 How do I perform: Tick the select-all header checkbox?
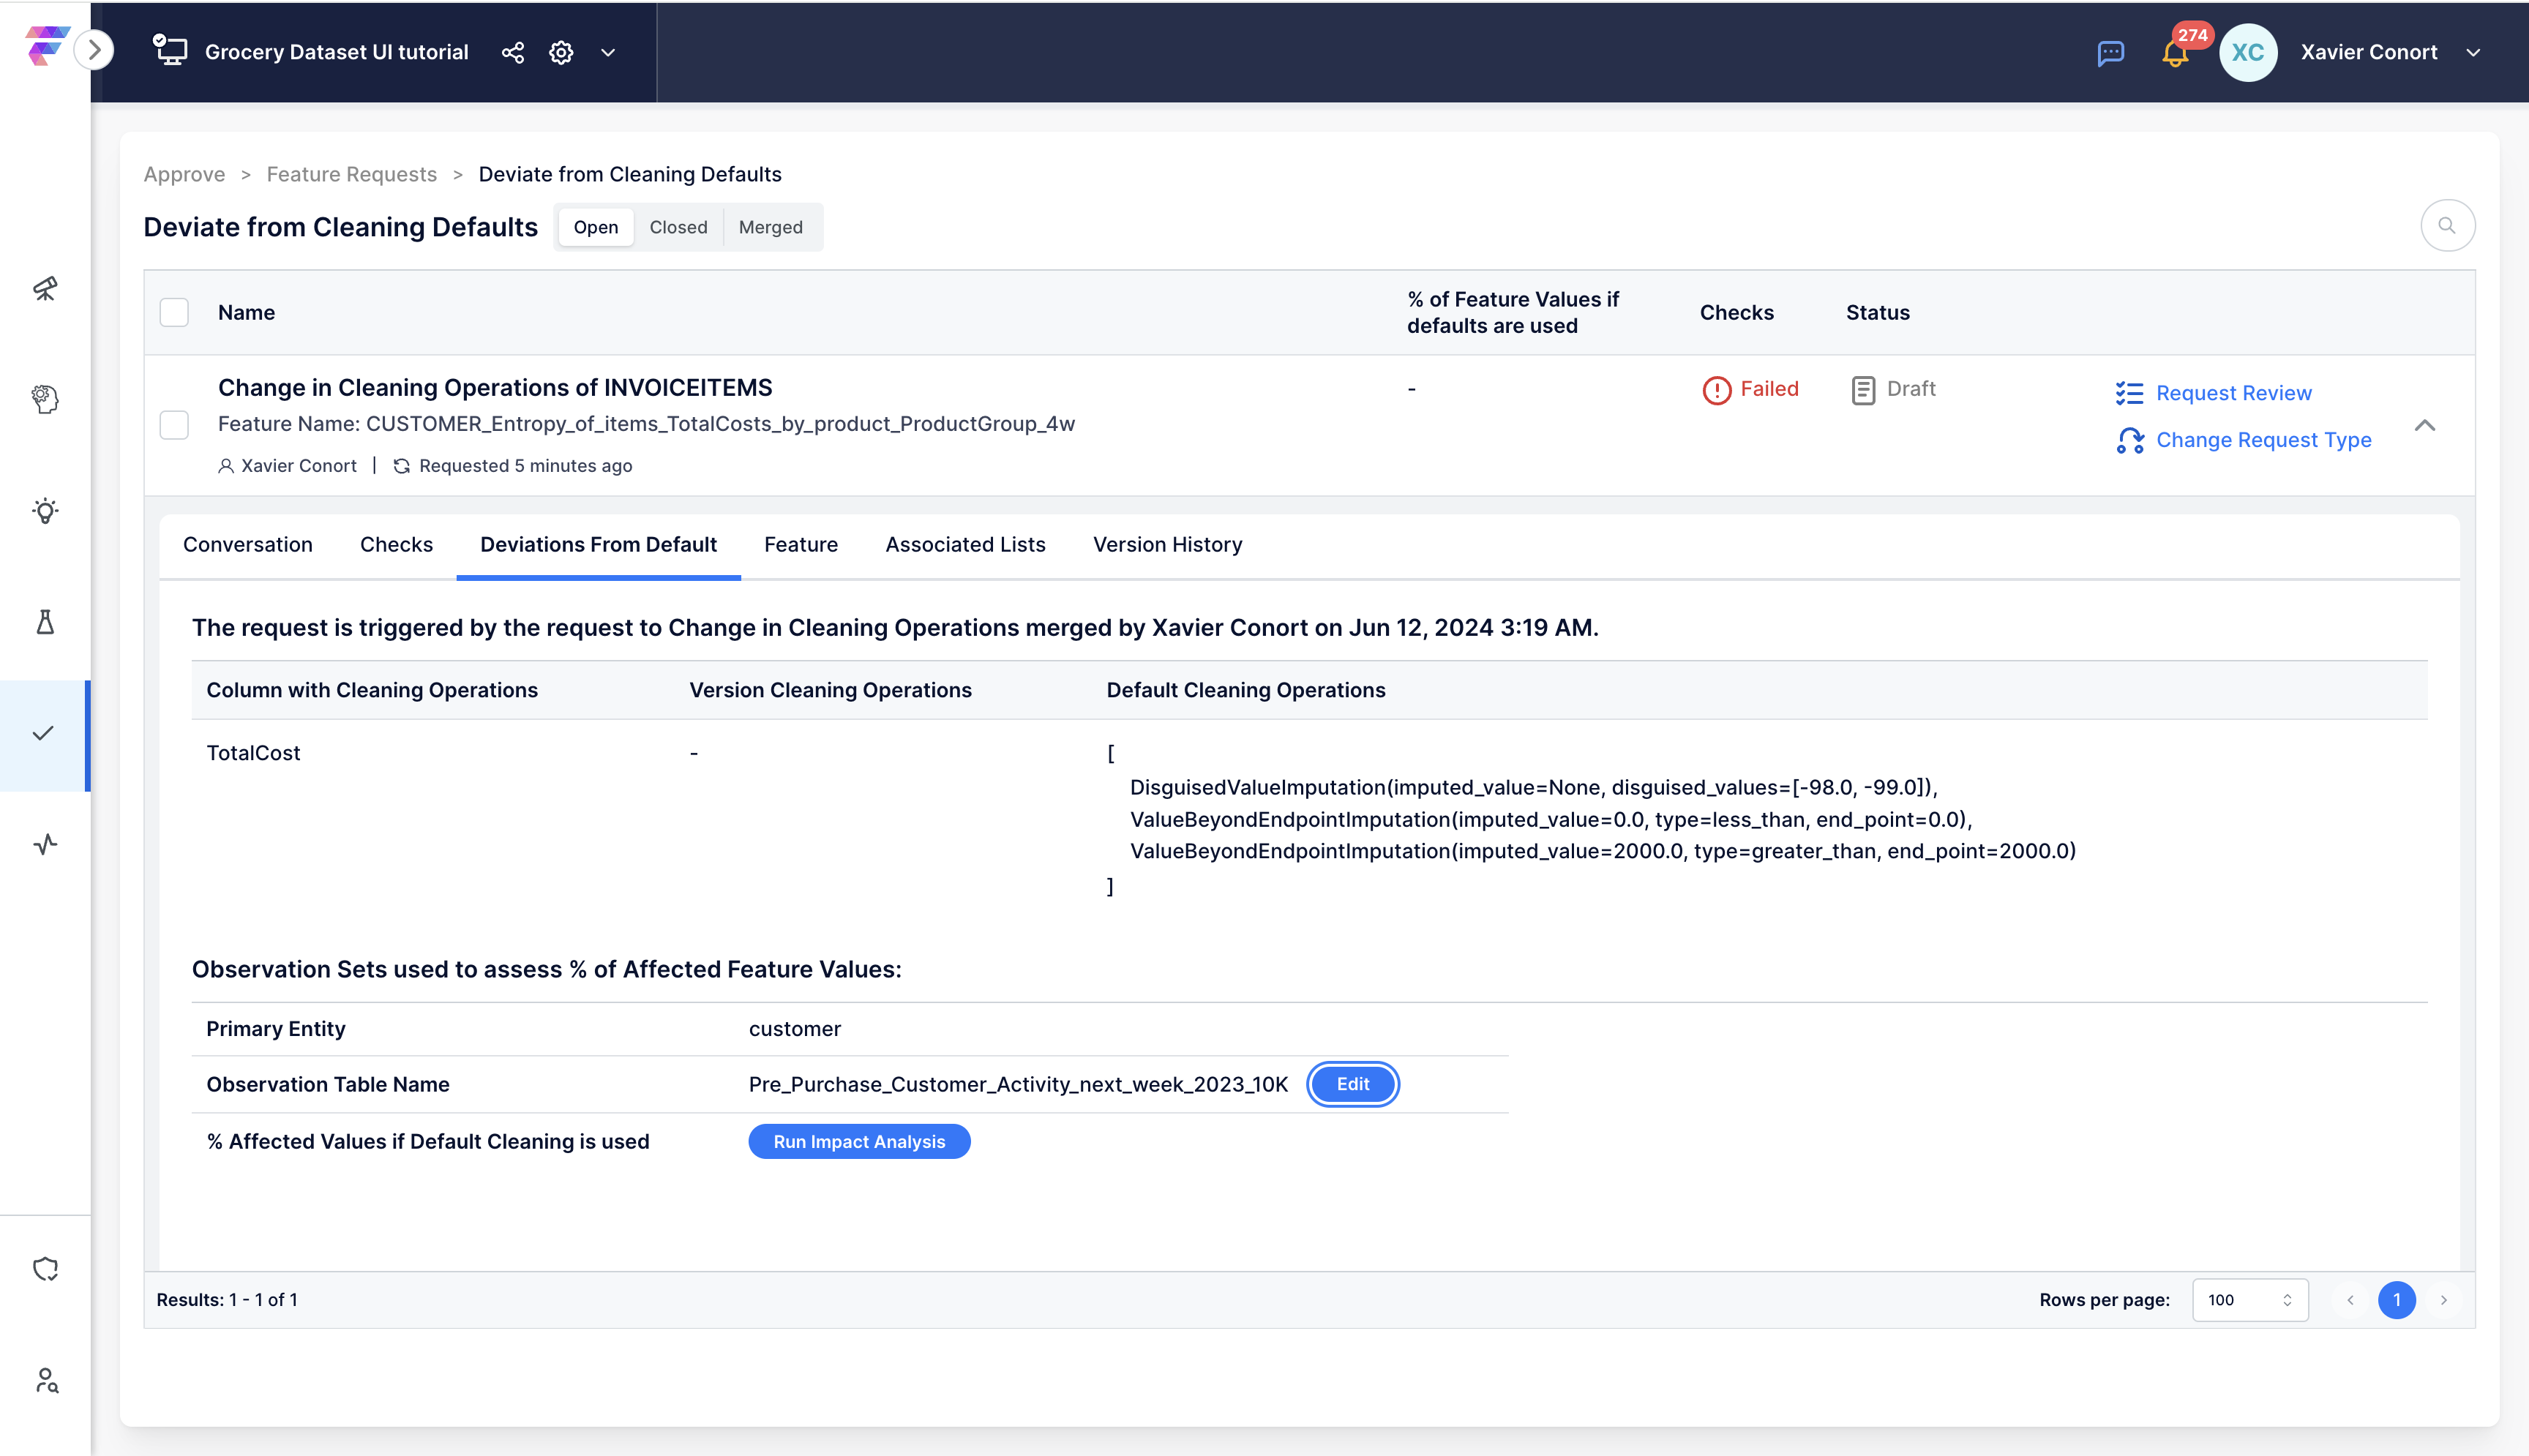[x=174, y=312]
